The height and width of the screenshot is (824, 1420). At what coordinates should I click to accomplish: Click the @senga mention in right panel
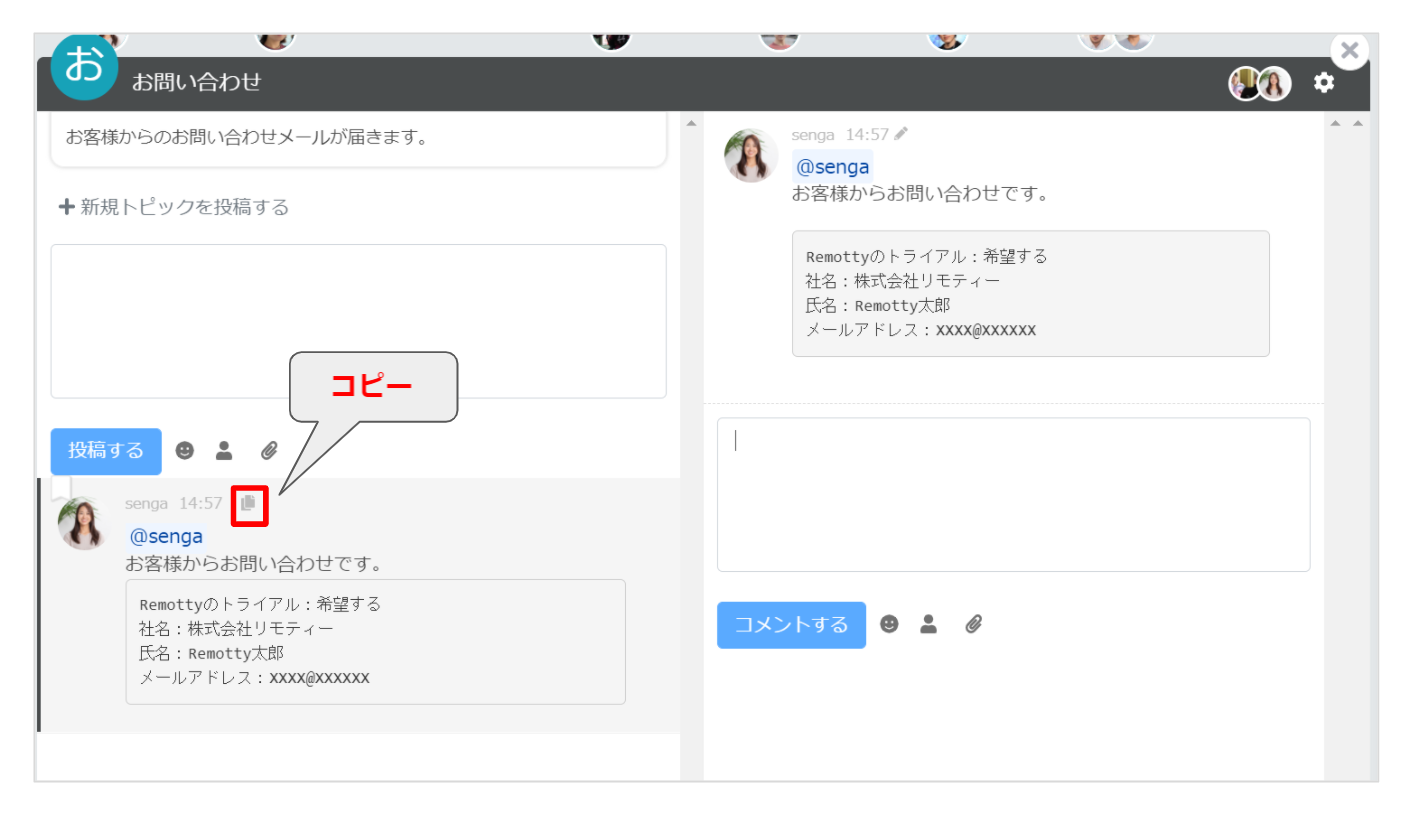pyautogui.click(x=832, y=167)
